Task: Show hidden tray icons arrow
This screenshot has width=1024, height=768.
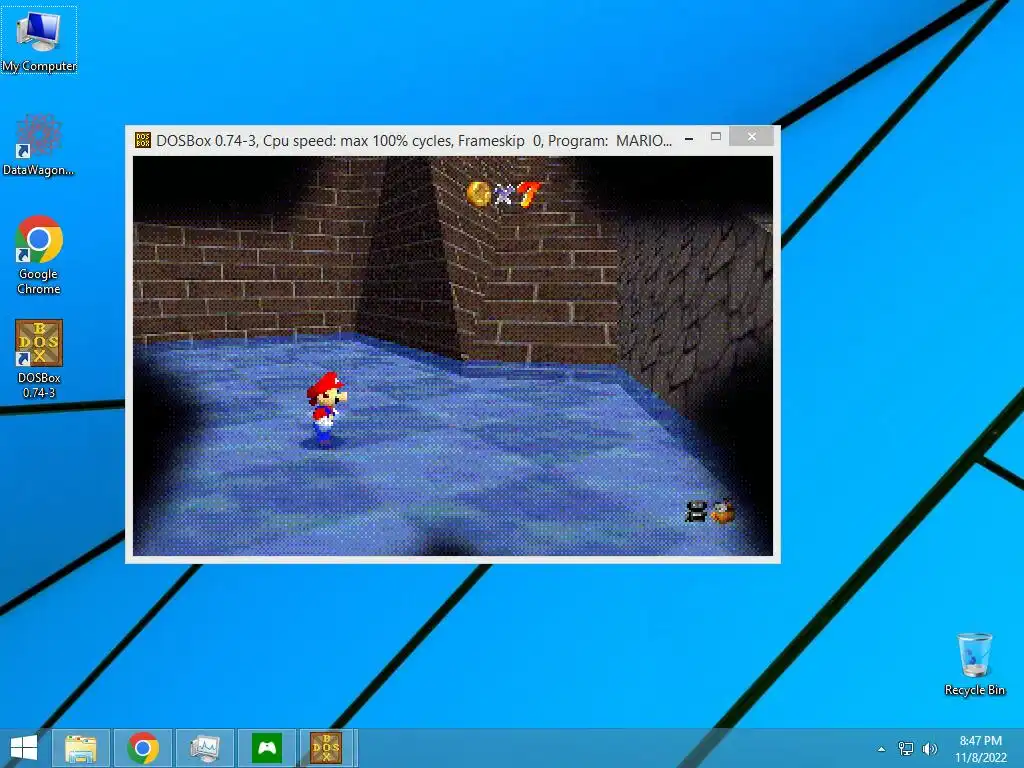Action: click(882, 749)
